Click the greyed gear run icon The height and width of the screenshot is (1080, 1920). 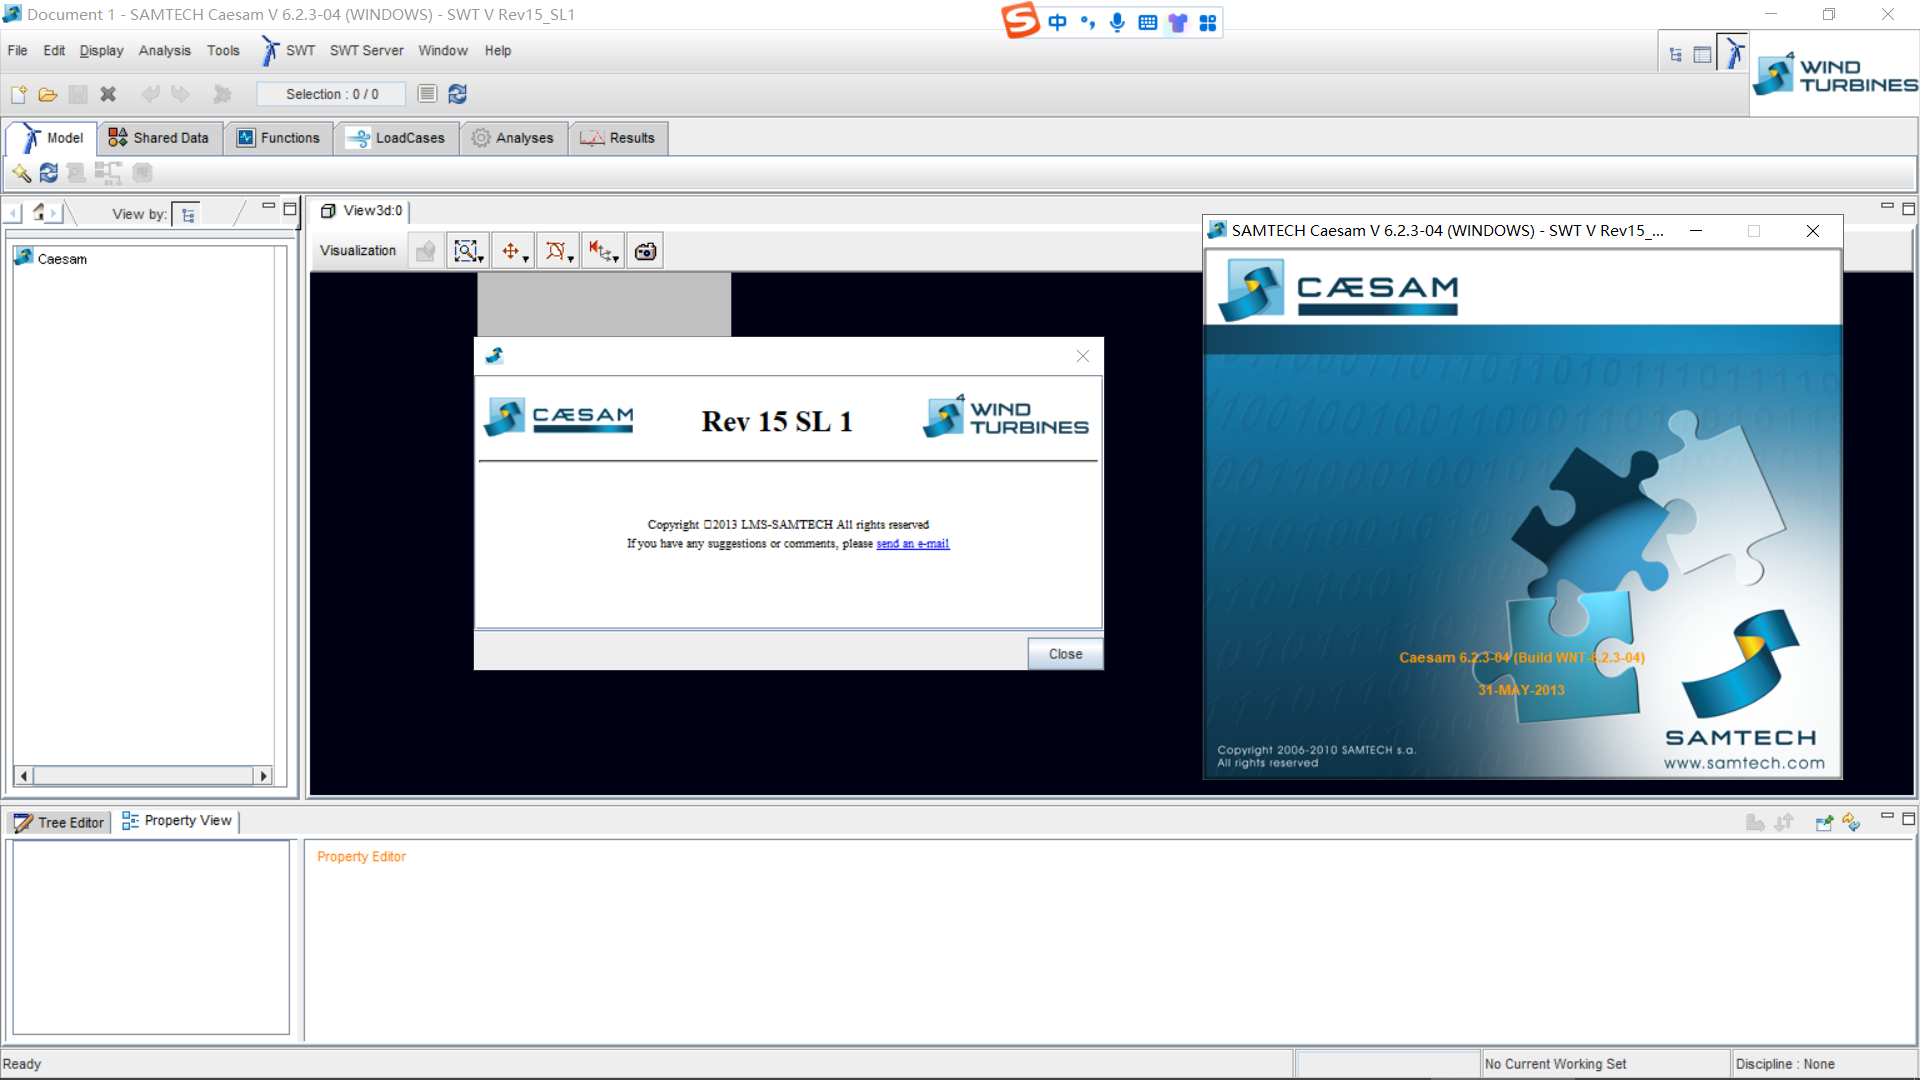click(x=222, y=94)
